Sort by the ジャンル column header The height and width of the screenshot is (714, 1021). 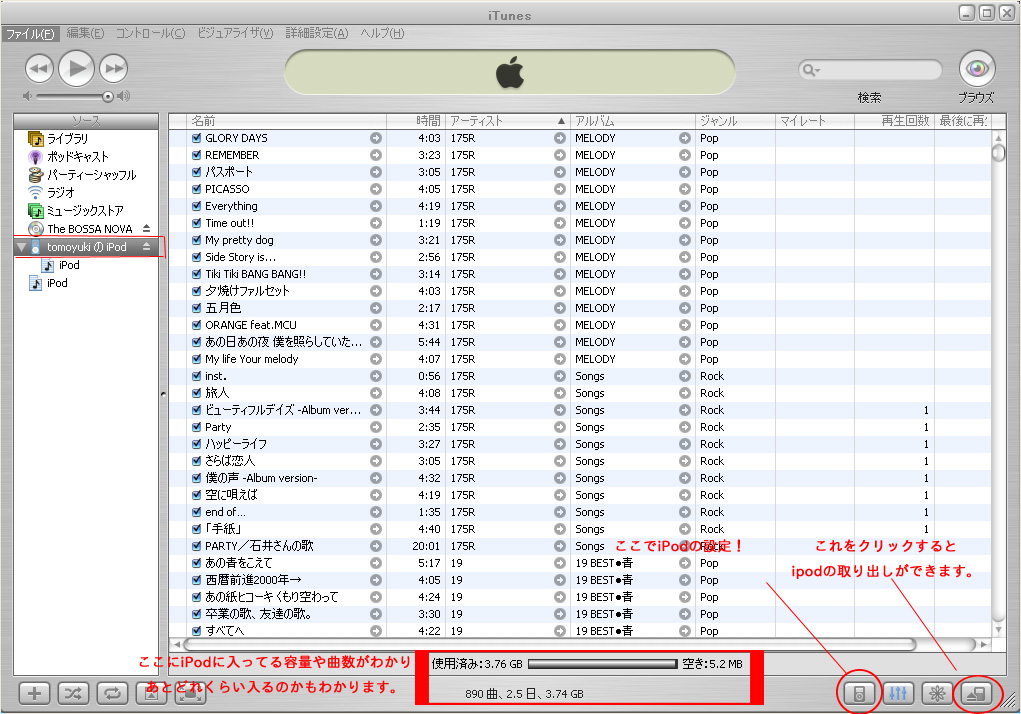pos(735,121)
